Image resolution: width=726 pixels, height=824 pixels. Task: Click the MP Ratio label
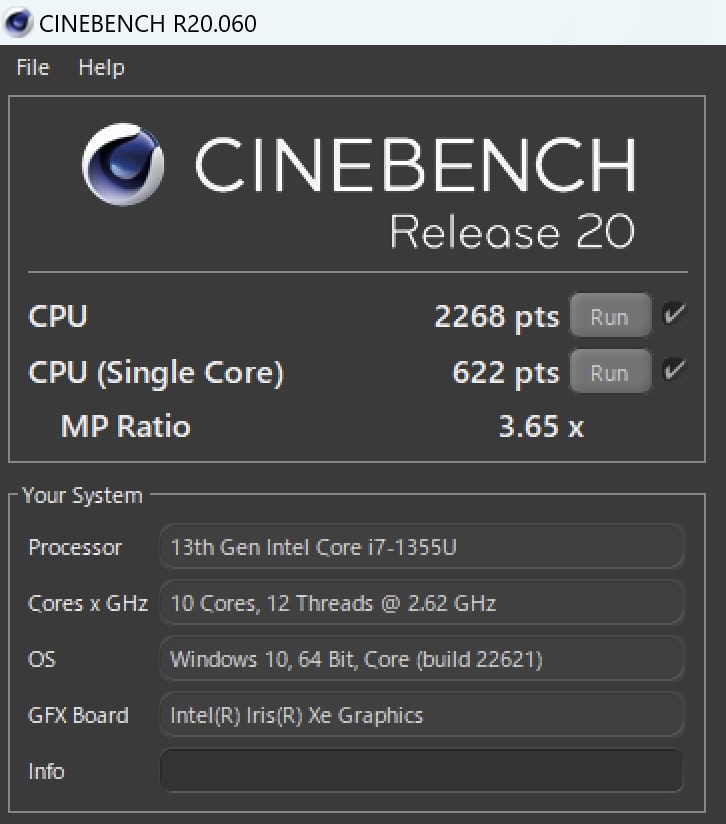click(x=125, y=426)
